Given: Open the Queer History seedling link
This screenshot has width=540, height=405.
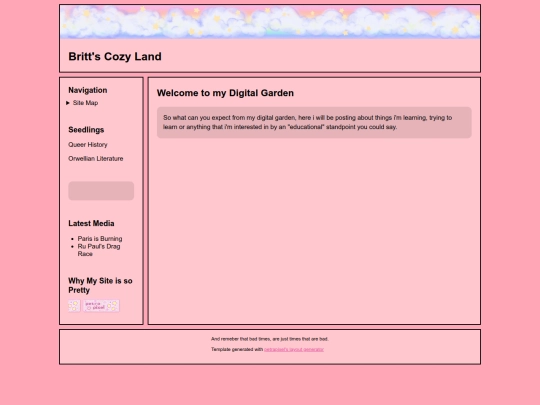Looking at the screenshot, I should click(88, 145).
